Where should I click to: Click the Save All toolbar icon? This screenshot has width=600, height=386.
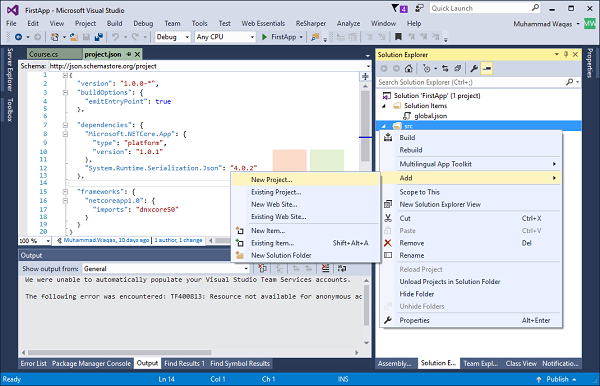pos(99,37)
